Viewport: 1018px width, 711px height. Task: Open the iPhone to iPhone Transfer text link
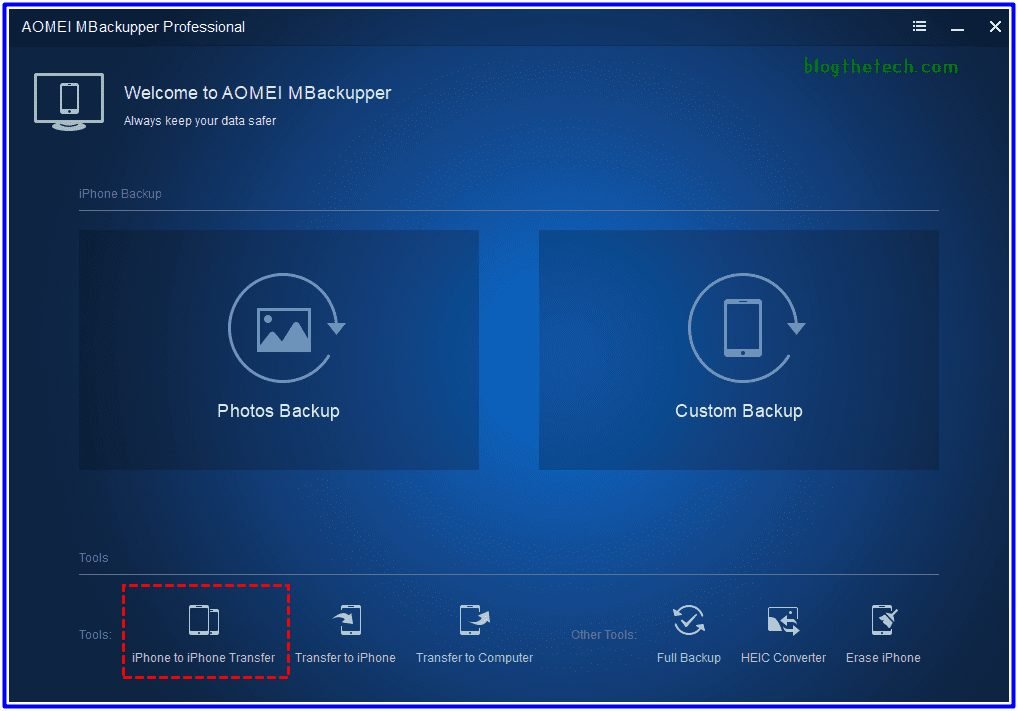(203, 658)
